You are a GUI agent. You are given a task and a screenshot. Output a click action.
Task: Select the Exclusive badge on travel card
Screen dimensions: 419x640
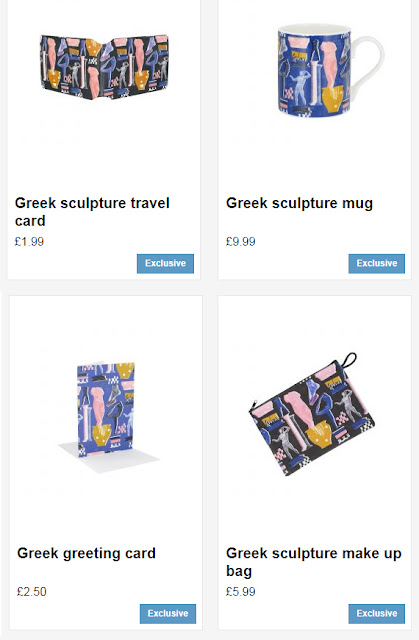point(165,263)
